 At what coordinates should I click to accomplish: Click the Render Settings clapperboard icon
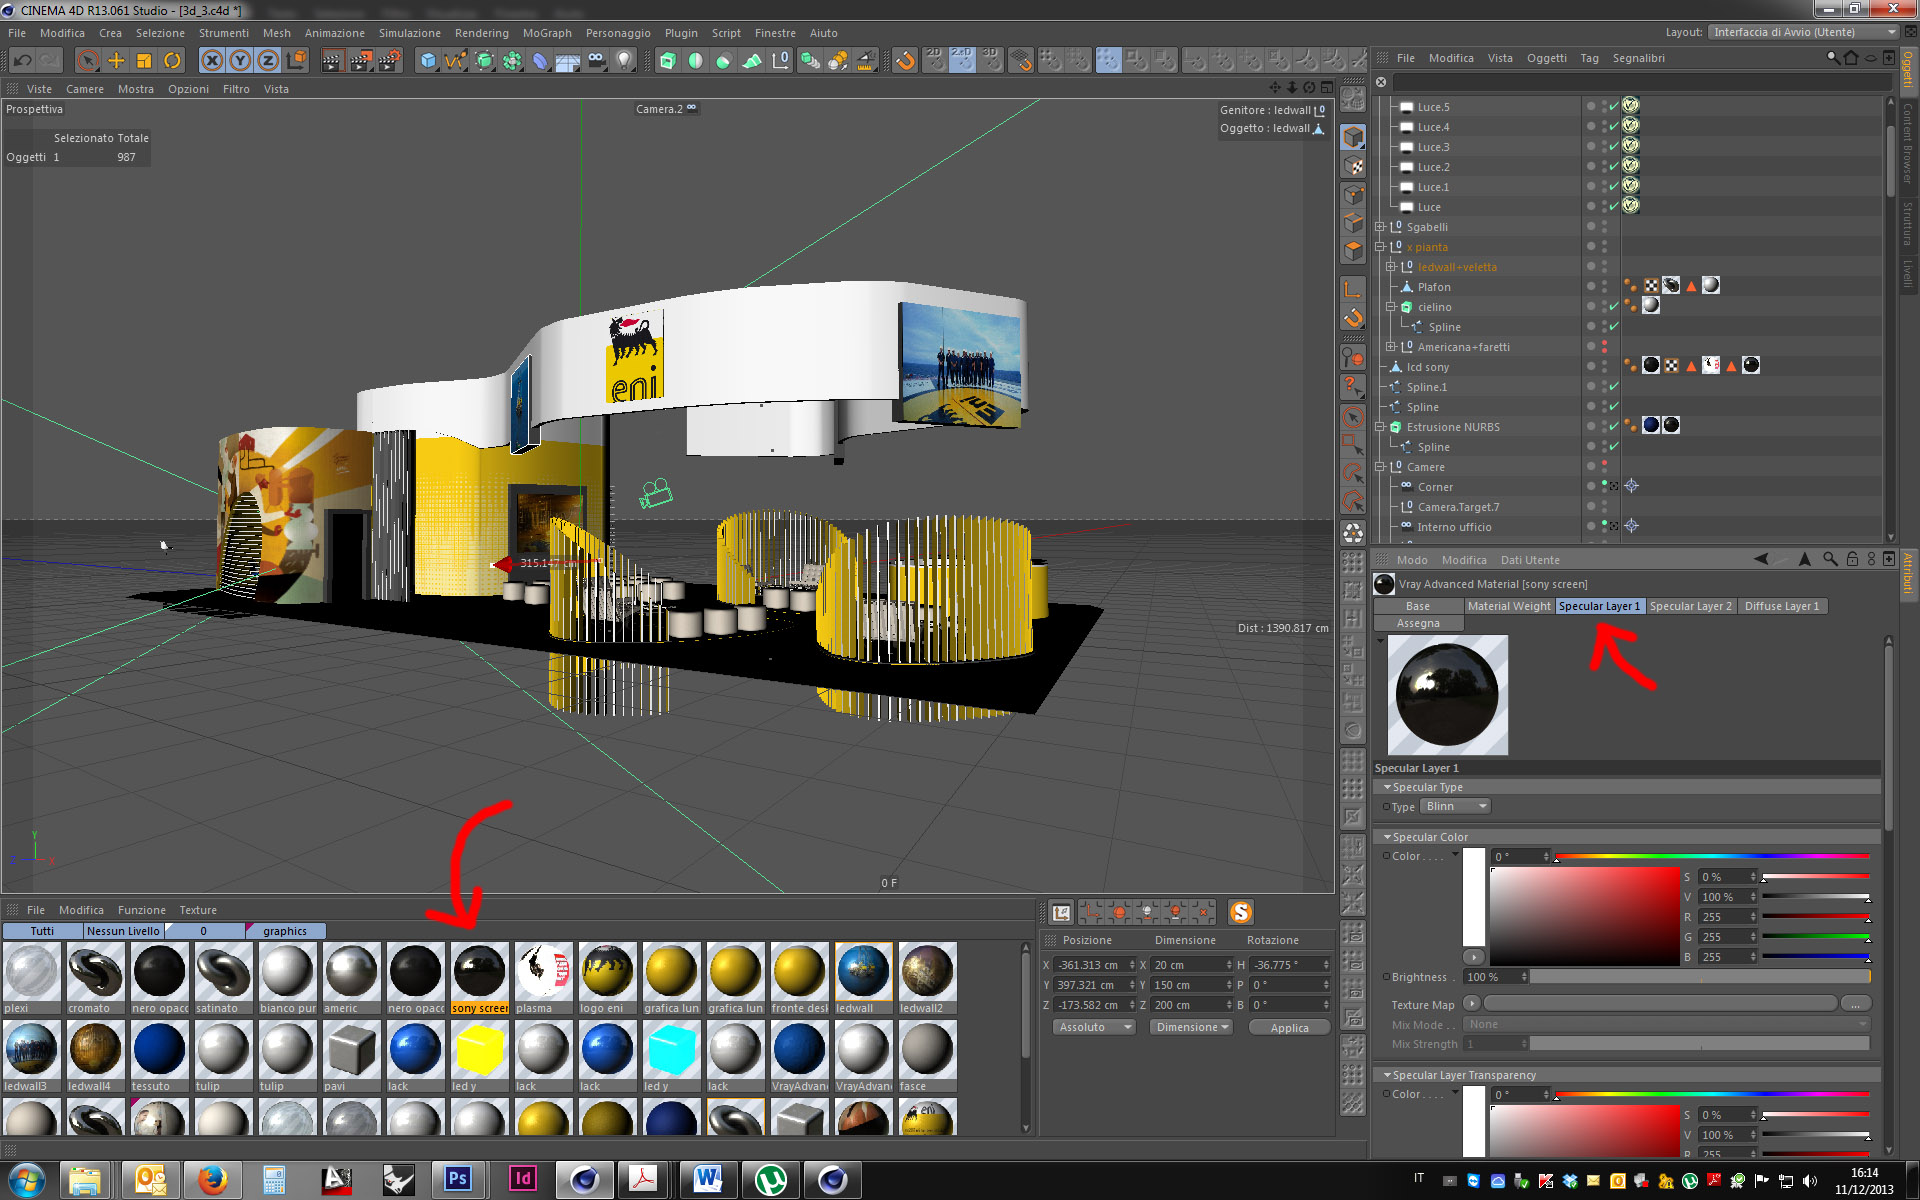[389, 61]
